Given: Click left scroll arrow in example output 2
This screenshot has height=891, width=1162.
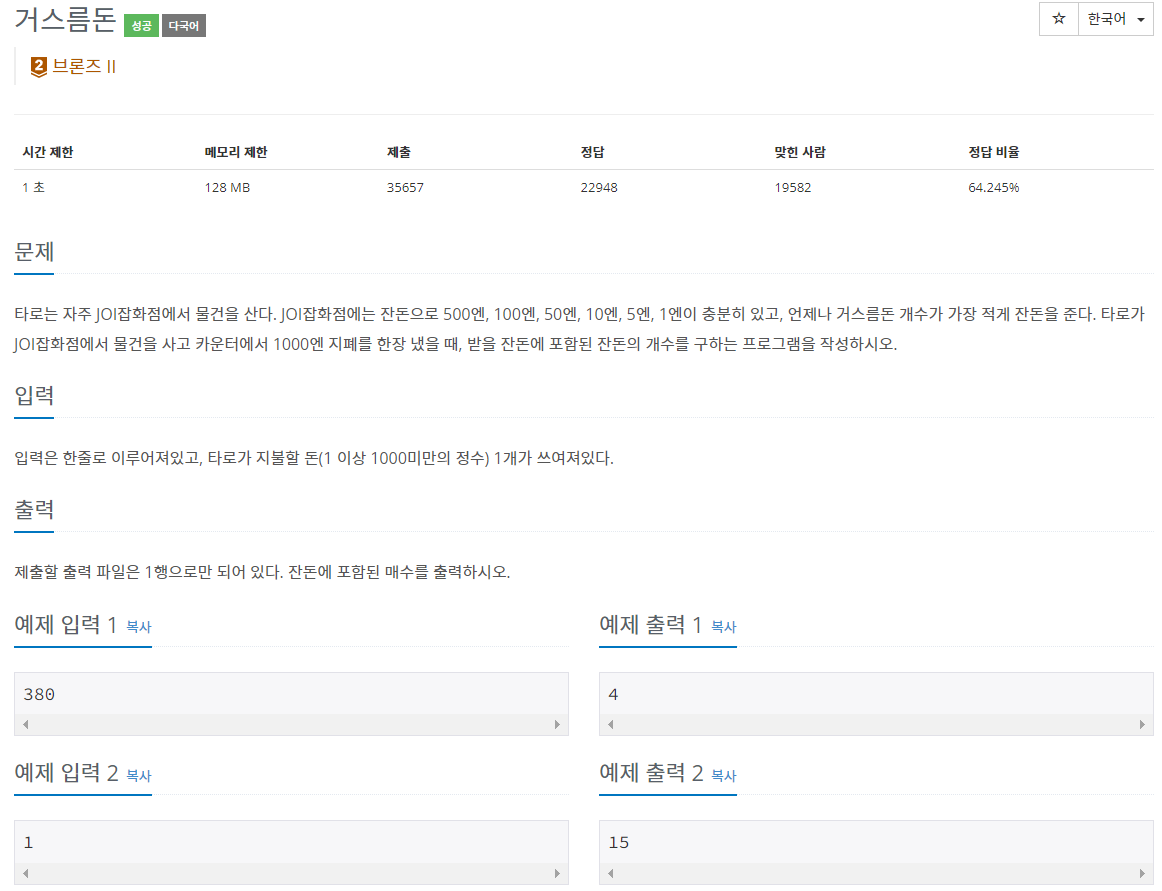Looking at the screenshot, I should point(611,873).
